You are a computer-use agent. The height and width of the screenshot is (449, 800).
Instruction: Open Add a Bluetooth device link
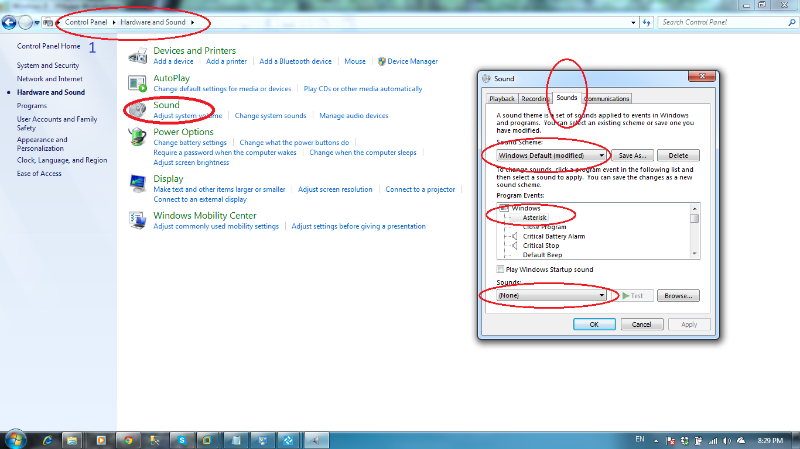point(295,61)
